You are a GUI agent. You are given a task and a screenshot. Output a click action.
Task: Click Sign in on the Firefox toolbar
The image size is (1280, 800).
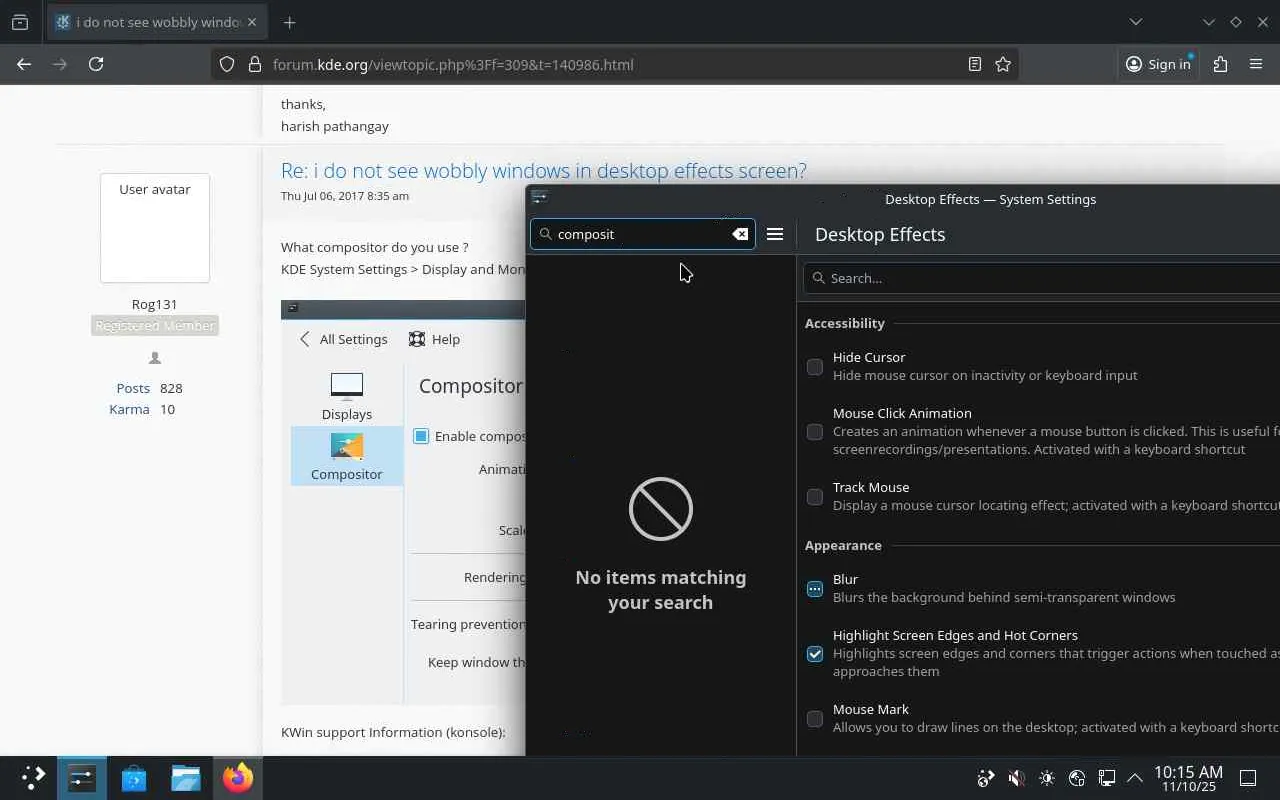click(x=1158, y=64)
